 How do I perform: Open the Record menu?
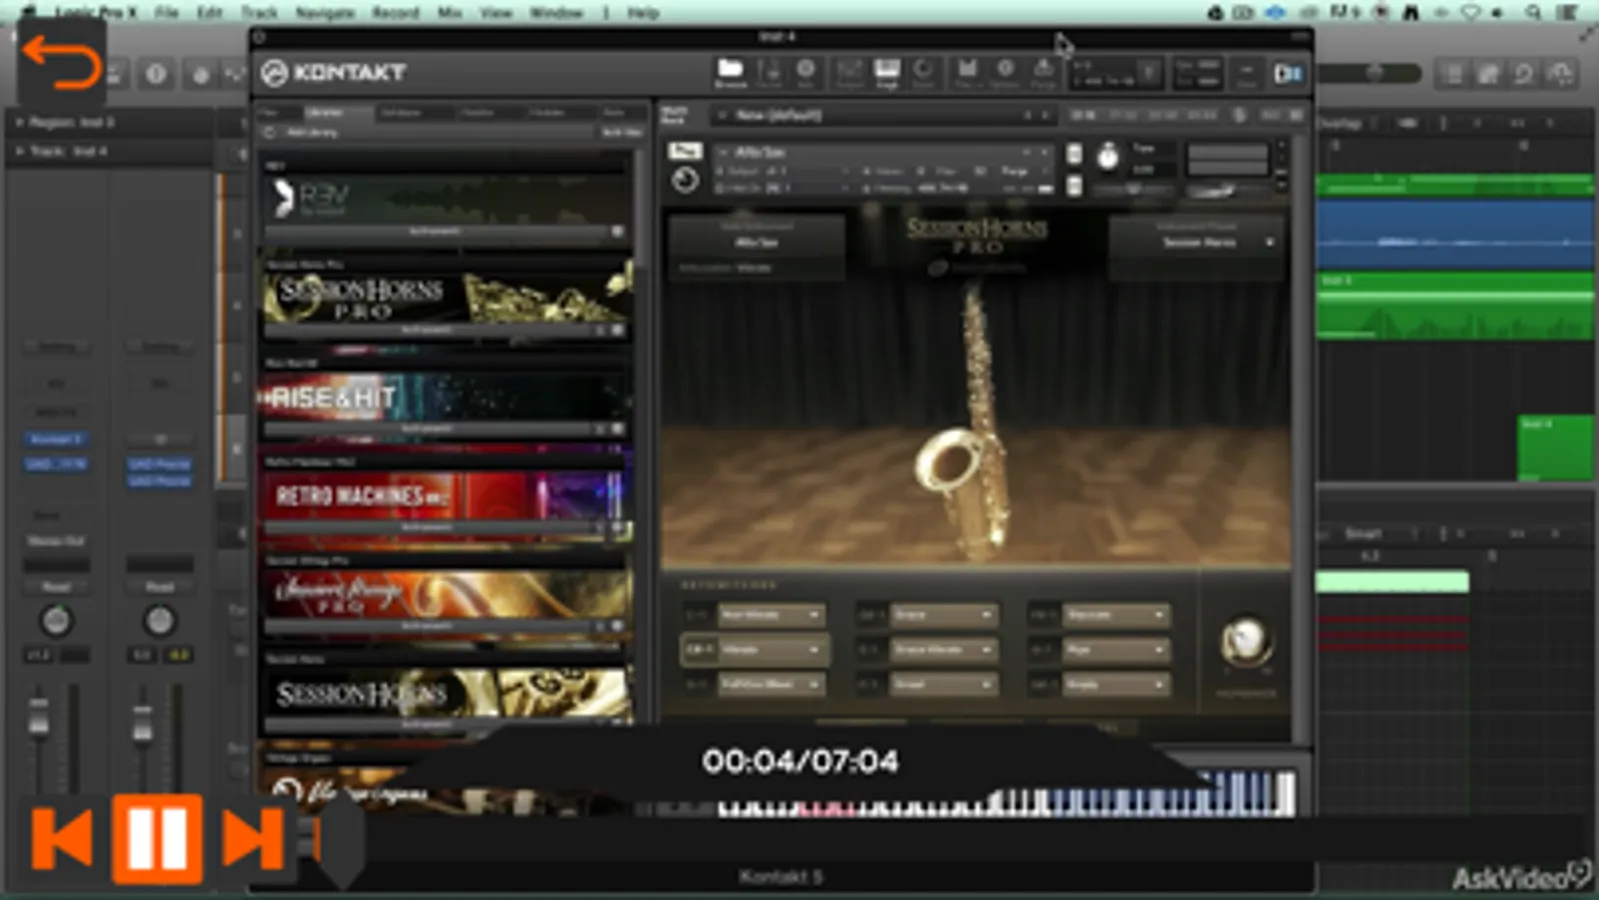point(395,12)
